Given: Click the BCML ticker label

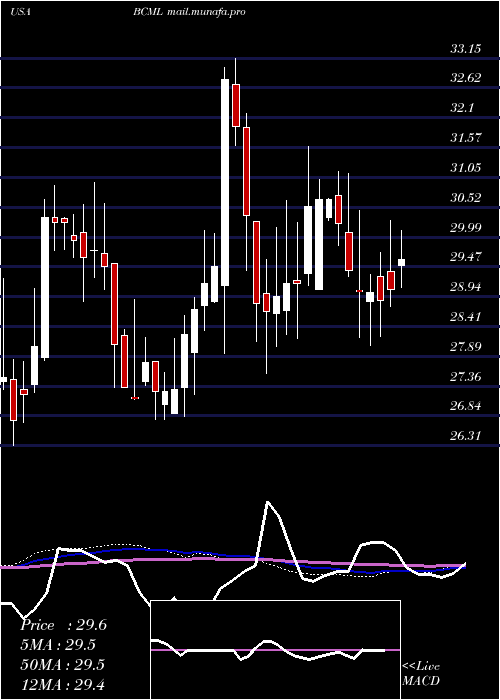Looking at the screenshot, I should 148,12.
